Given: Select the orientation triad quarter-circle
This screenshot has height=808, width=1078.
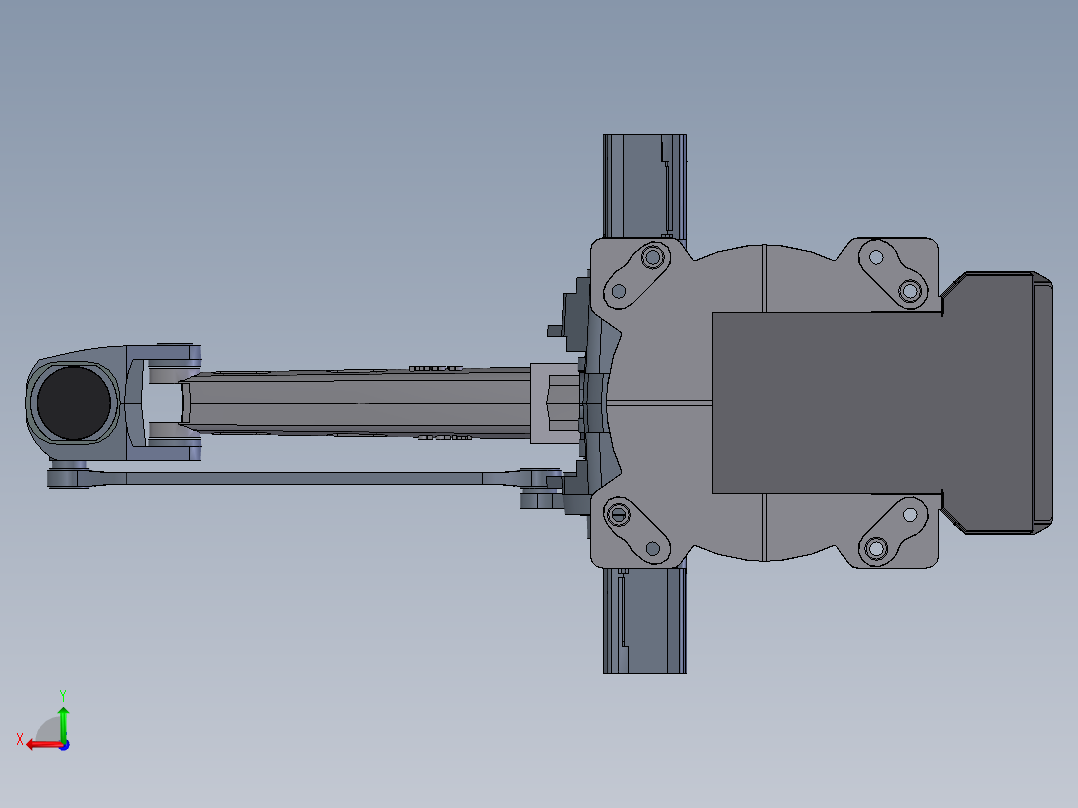Looking at the screenshot, I should pos(48,729).
